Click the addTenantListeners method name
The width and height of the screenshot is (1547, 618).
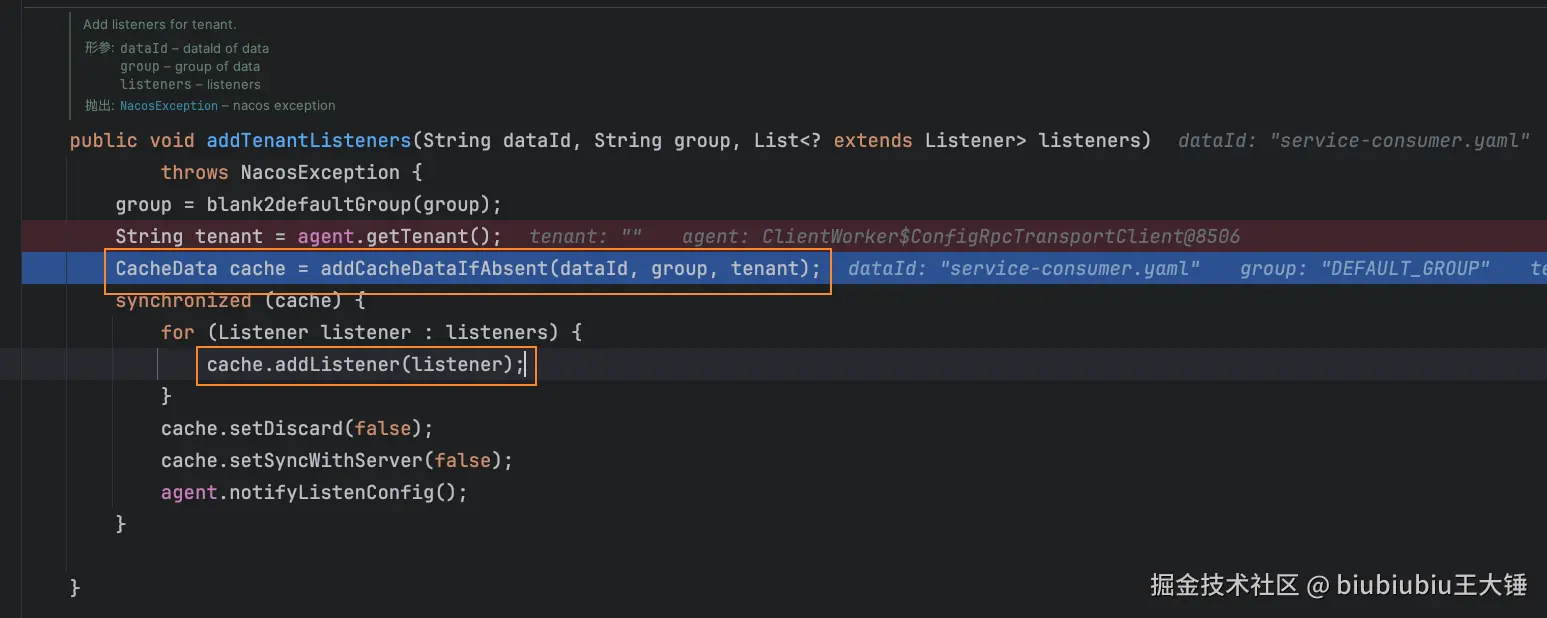tap(309, 140)
